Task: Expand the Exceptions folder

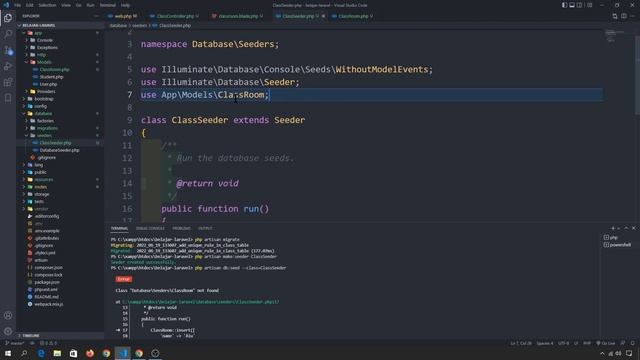Action: point(47,48)
